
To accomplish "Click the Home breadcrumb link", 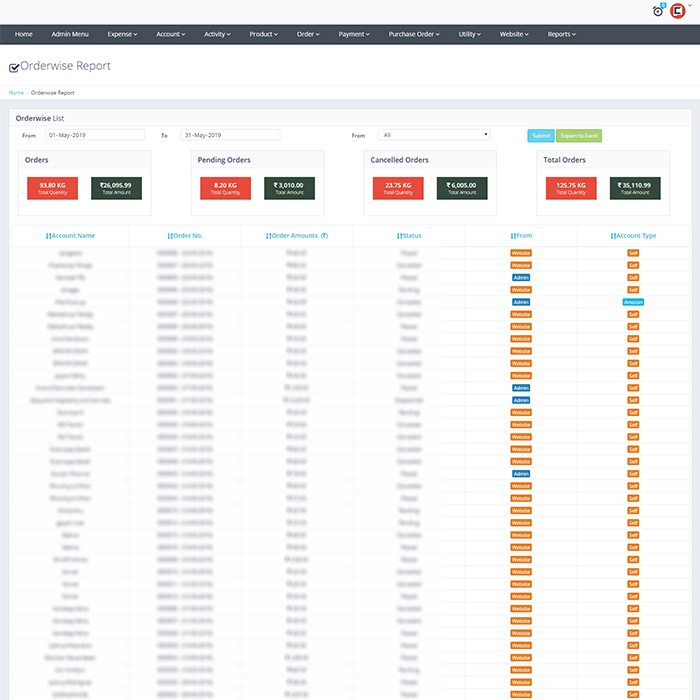I will pos(16,93).
